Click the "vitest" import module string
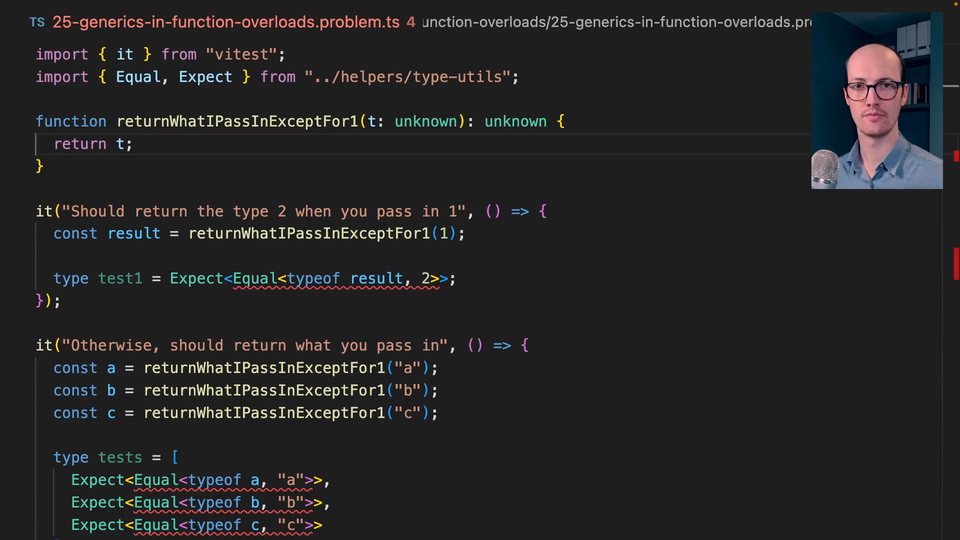The image size is (960, 540). 245,54
